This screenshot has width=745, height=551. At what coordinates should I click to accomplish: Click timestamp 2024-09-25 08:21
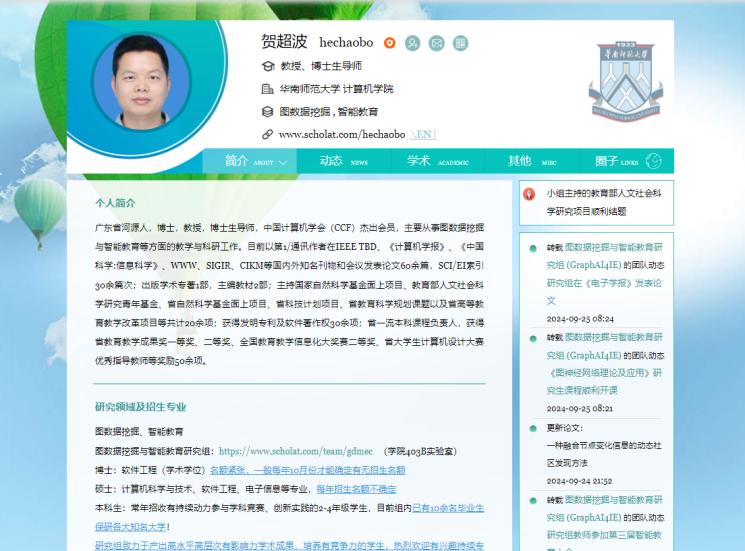pyautogui.click(x=580, y=408)
